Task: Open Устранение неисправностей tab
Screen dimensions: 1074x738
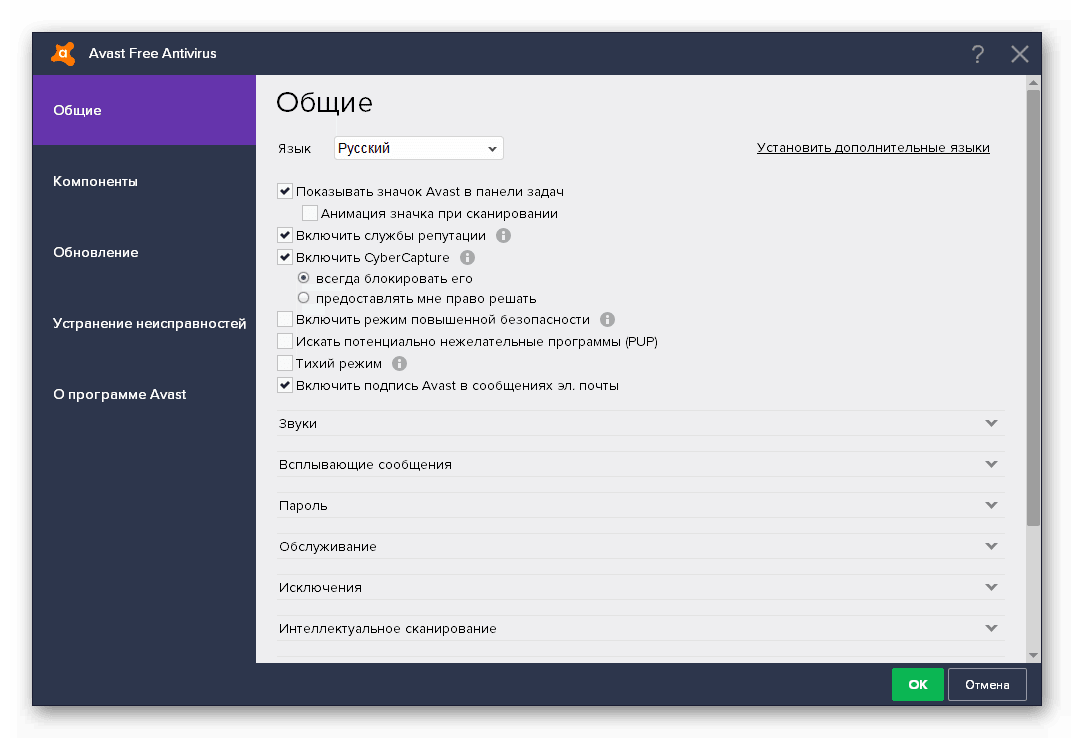Action: 145,323
